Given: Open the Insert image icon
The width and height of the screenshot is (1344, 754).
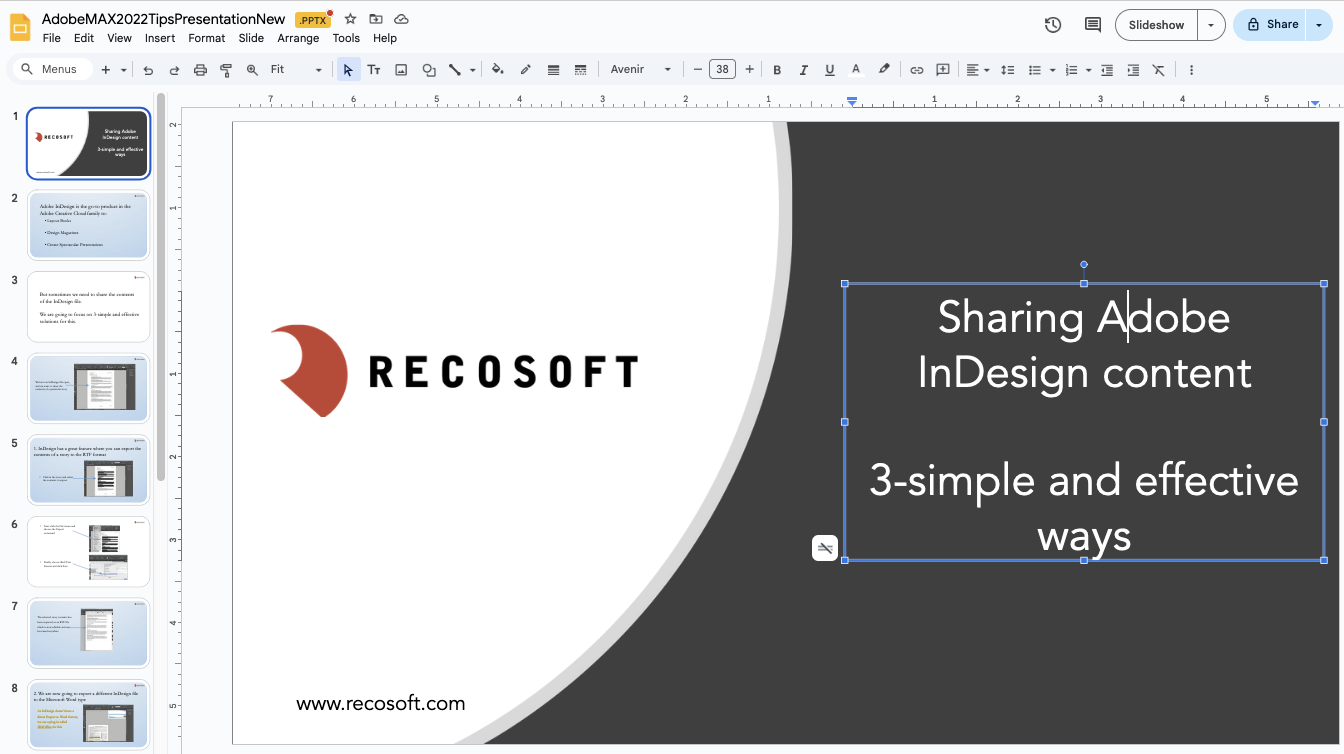Looking at the screenshot, I should tap(400, 69).
